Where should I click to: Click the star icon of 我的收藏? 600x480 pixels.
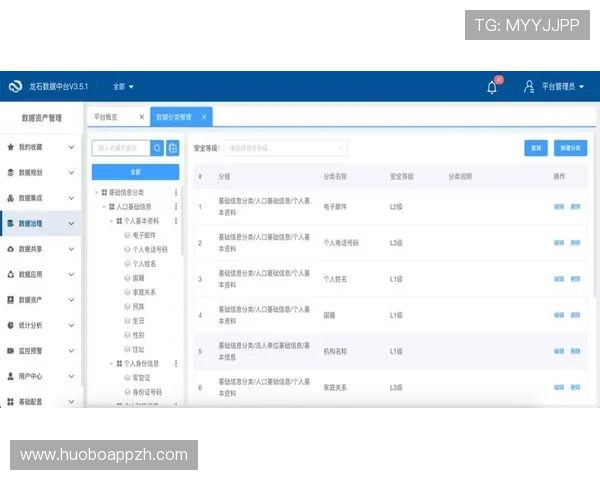click(x=11, y=147)
